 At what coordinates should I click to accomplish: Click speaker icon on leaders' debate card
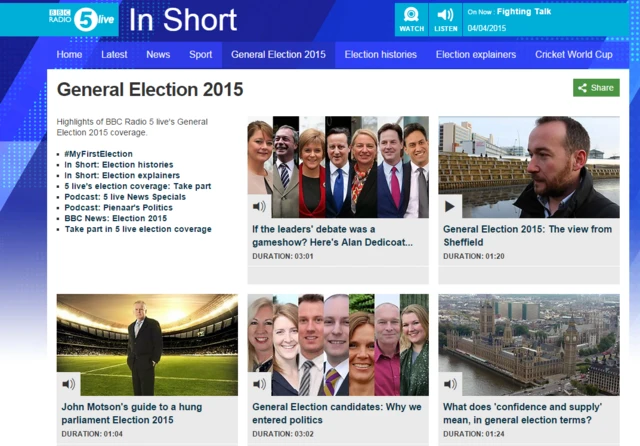click(259, 206)
